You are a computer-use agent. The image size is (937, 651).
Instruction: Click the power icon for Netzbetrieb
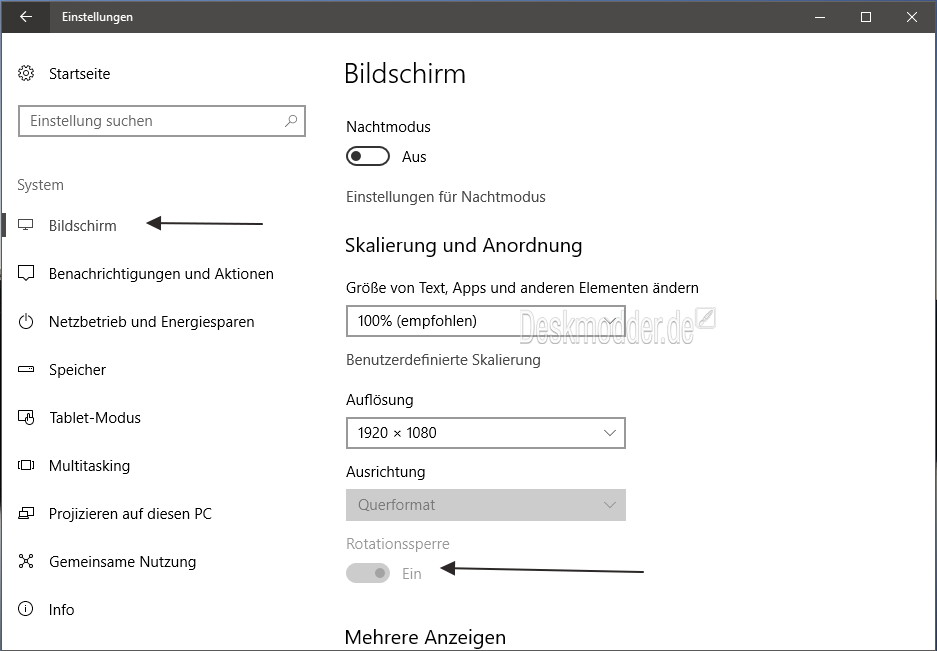tap(26, 322)
